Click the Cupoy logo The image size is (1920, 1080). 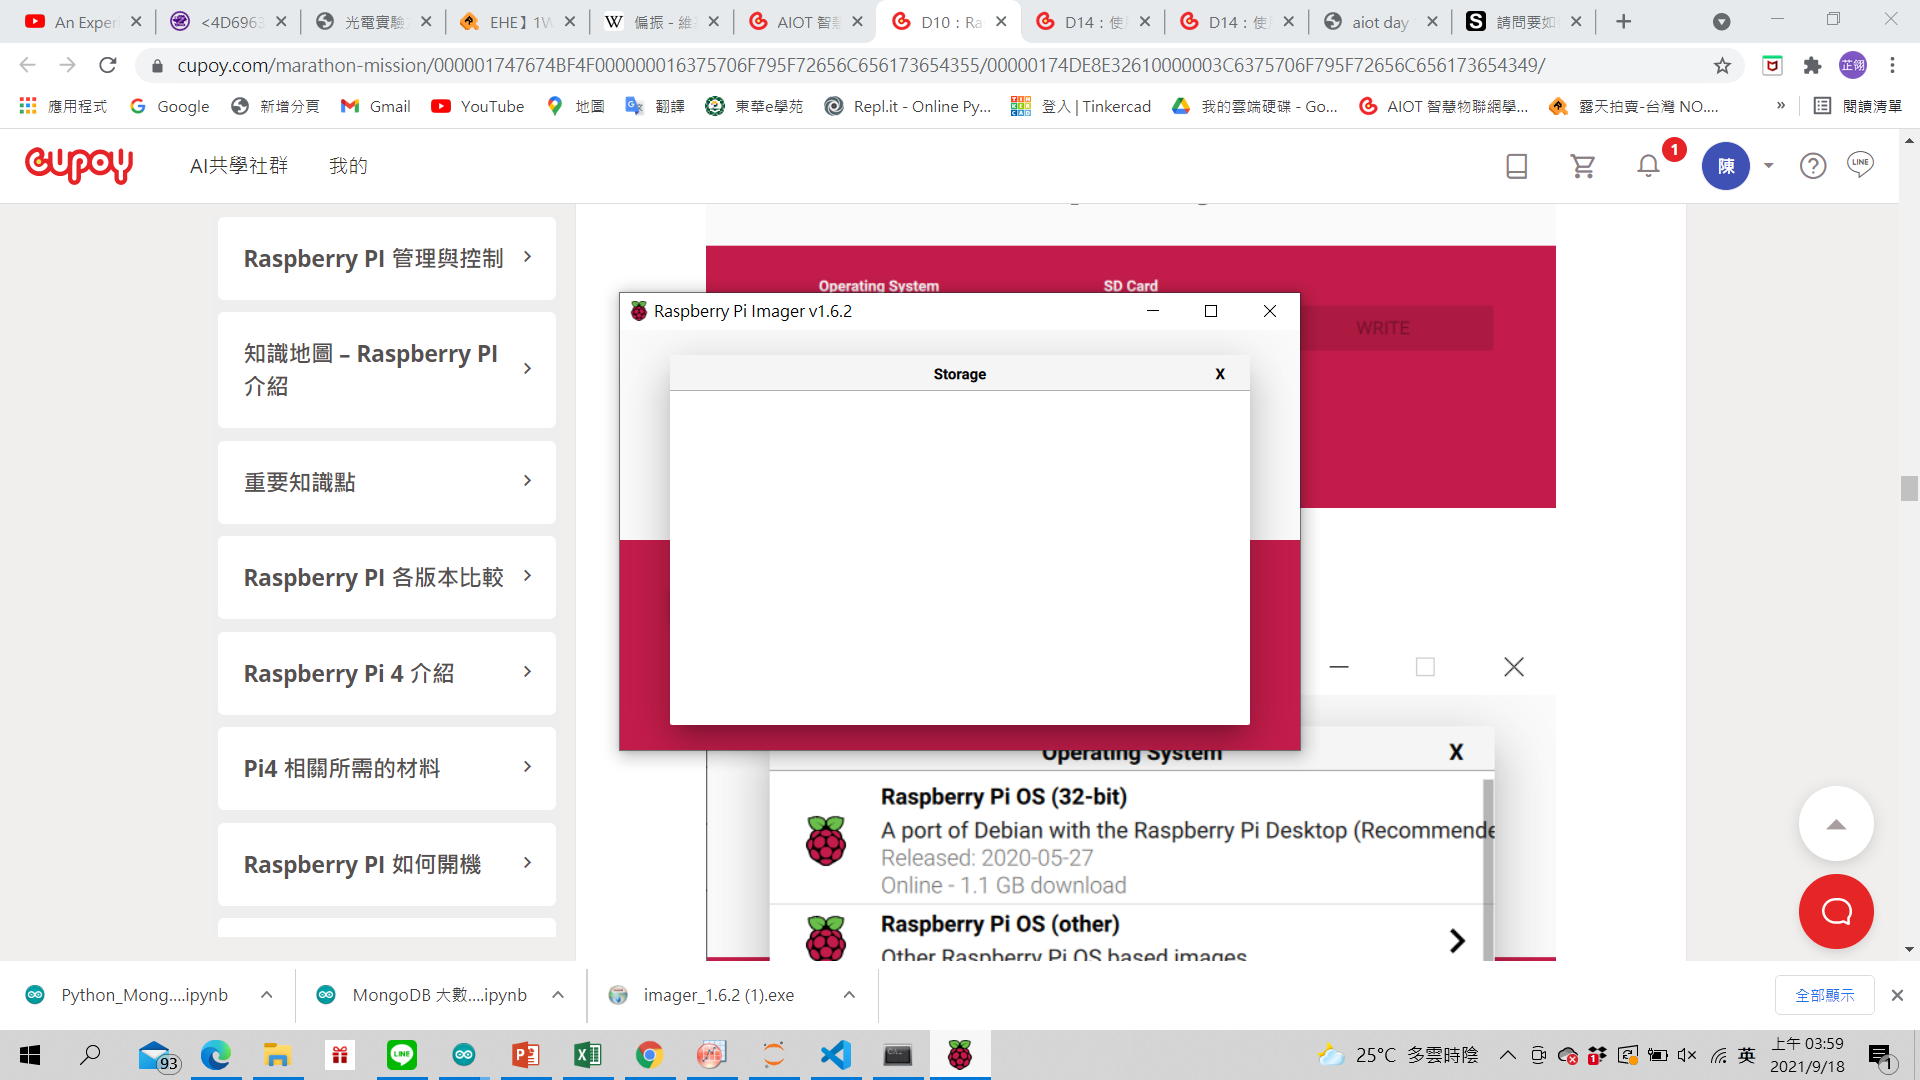(79, 165)
